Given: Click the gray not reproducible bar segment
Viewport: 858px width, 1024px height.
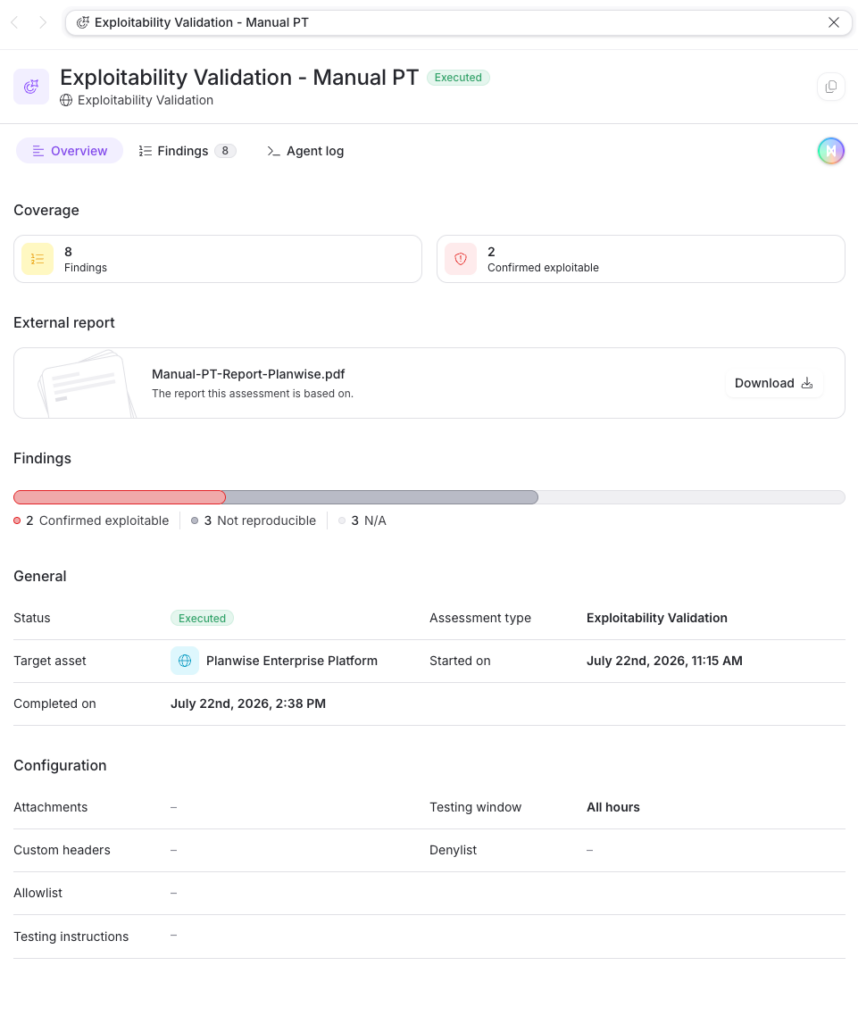Looking at the screenshot, I should [382, 498].
